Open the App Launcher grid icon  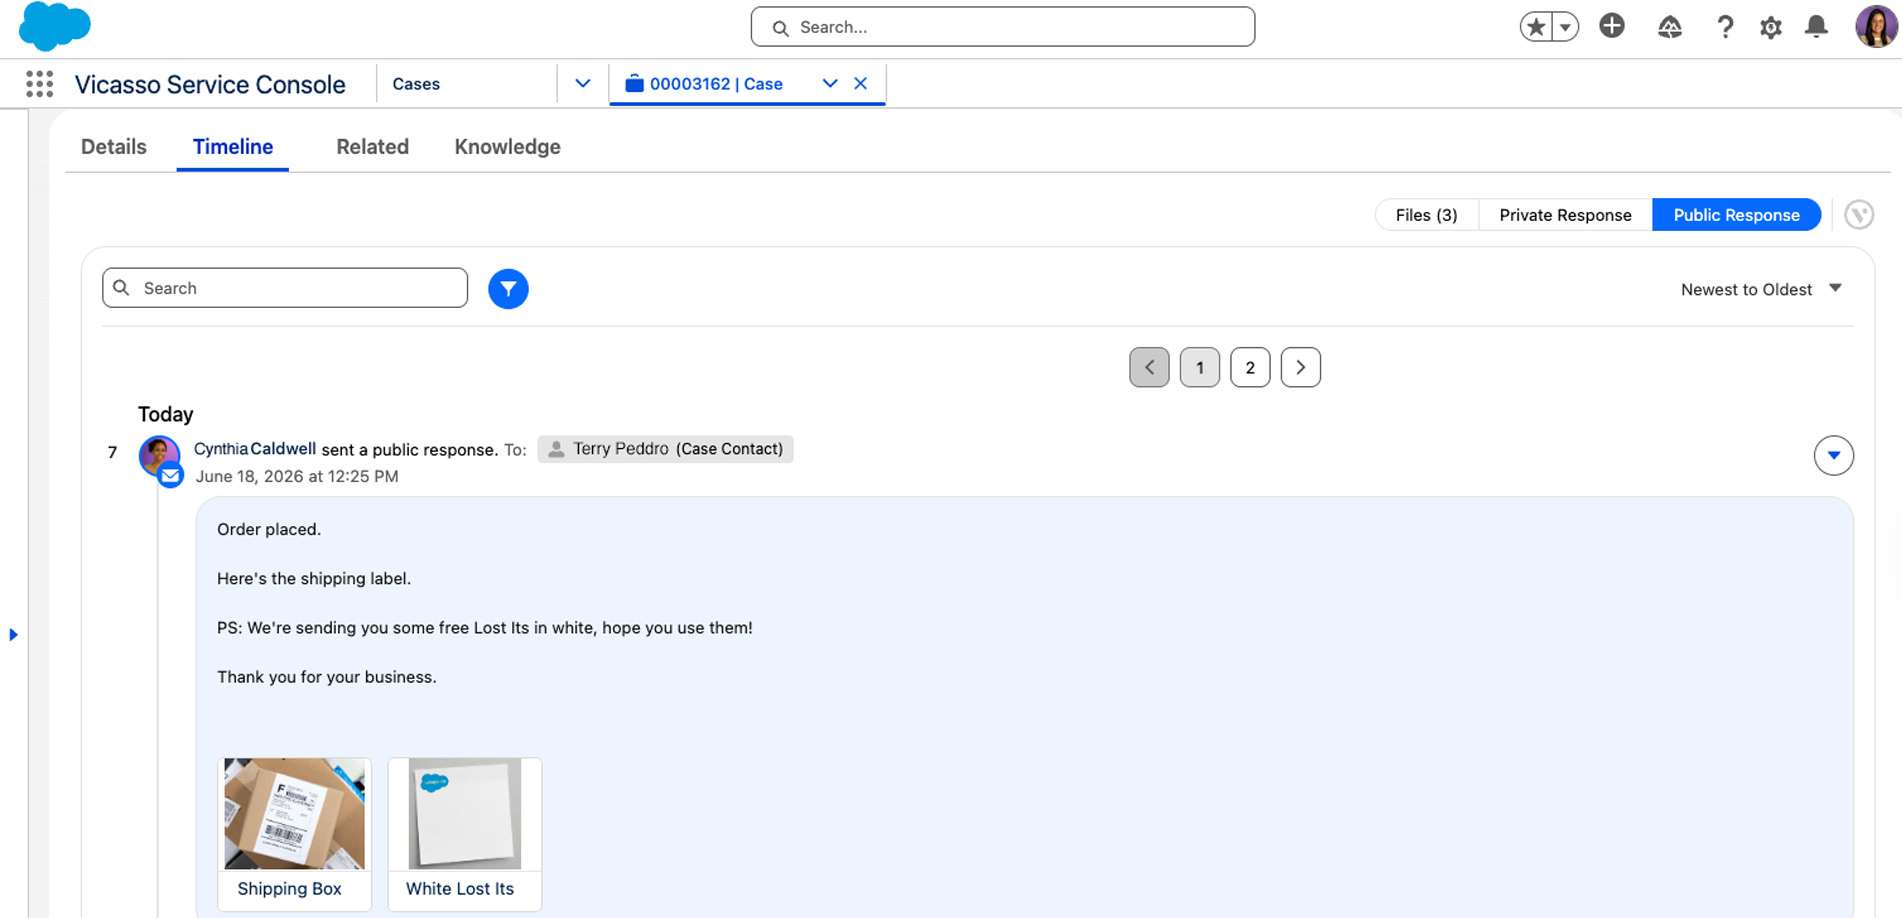click(x=40, y=84)
